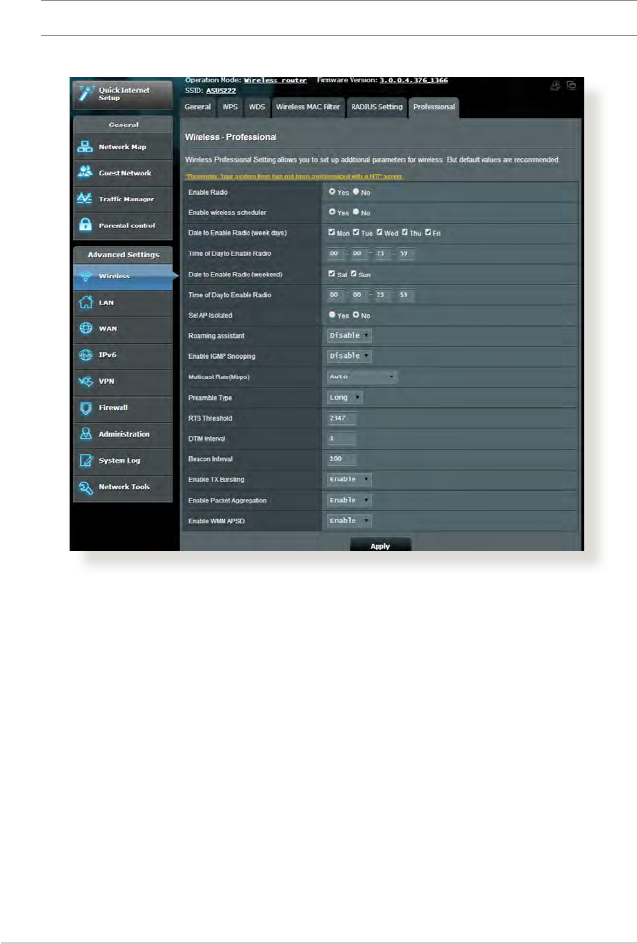Open the Guest Network menu item

123,172
